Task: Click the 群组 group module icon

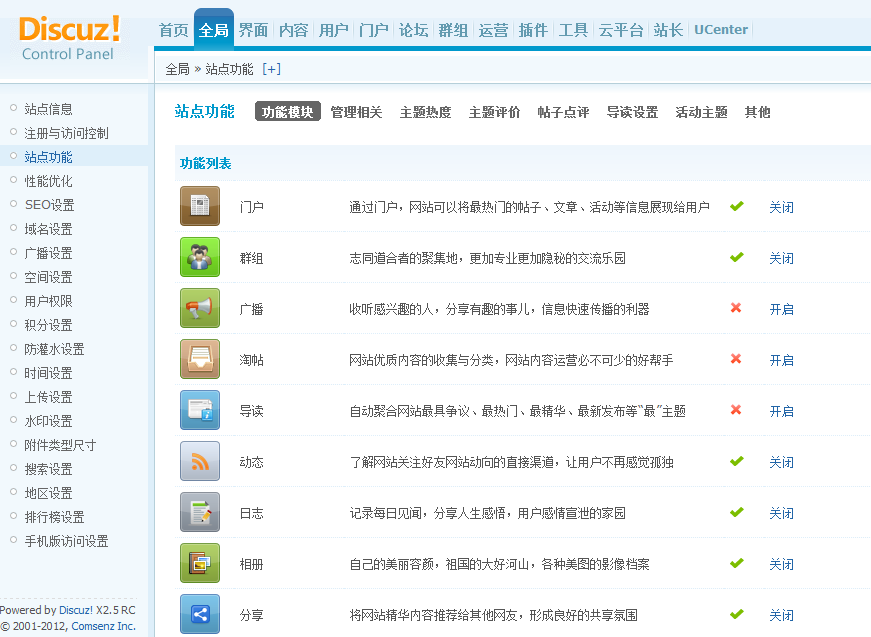Action: pos(200,257)
